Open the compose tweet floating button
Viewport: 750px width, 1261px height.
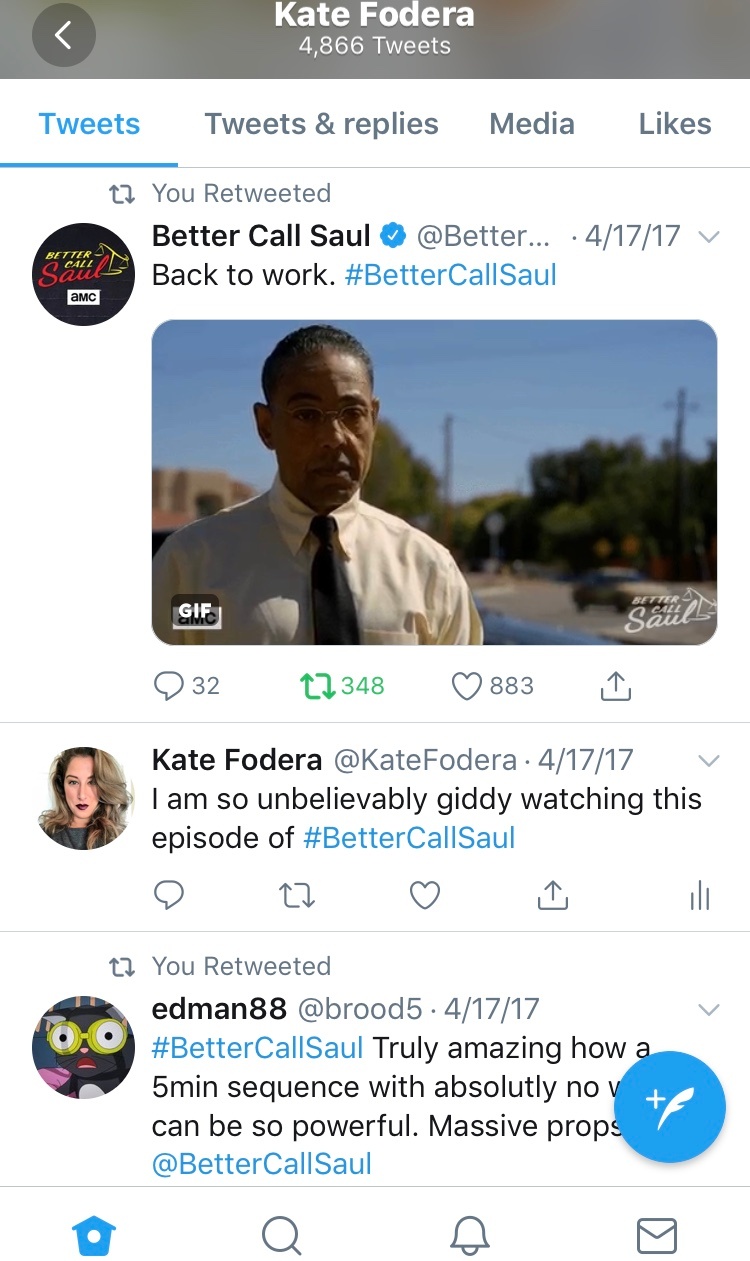pyautogui.click(x=669, y=1107)
